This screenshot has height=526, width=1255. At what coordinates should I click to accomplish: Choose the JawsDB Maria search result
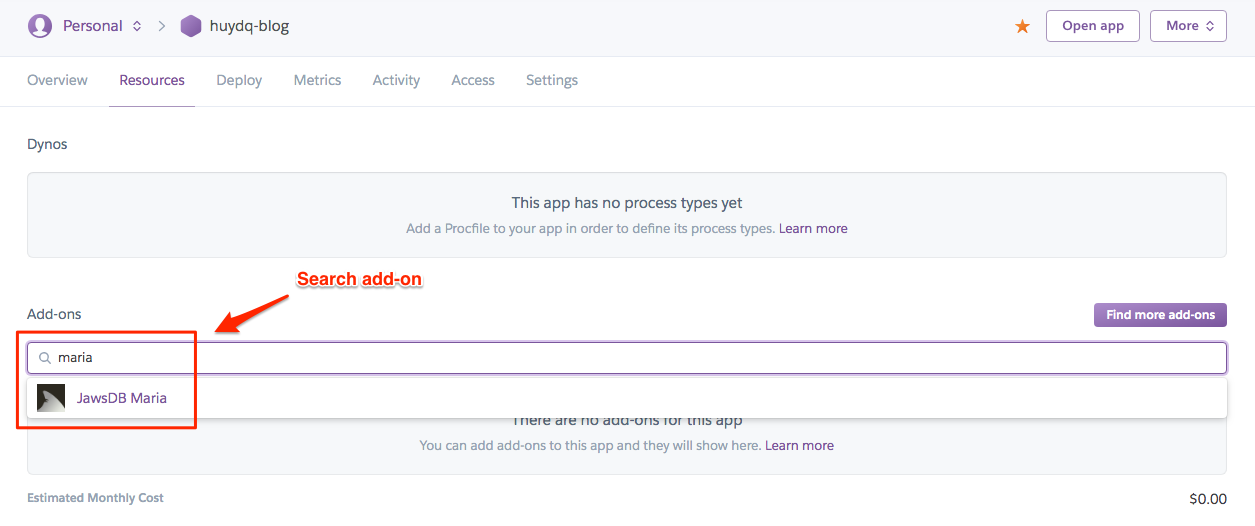pyautogui.click(x=627, y=398)
